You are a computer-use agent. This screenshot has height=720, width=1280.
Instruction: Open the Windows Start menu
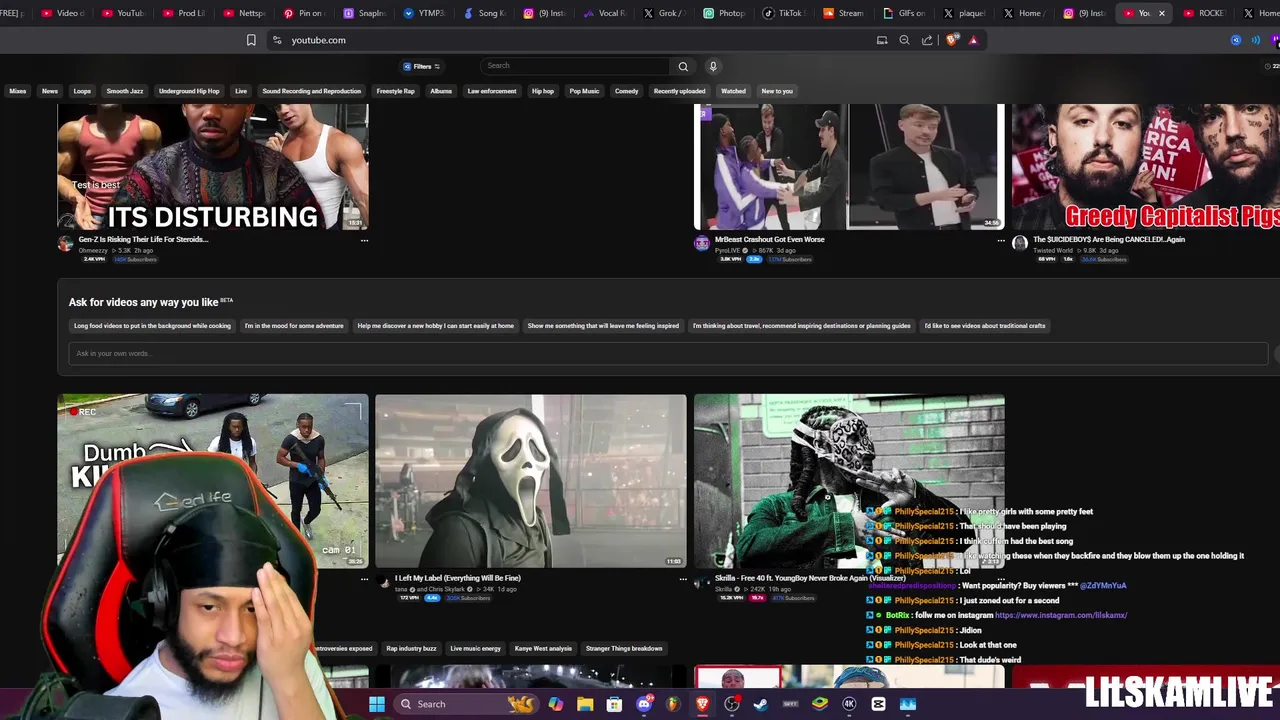[377, 704]
